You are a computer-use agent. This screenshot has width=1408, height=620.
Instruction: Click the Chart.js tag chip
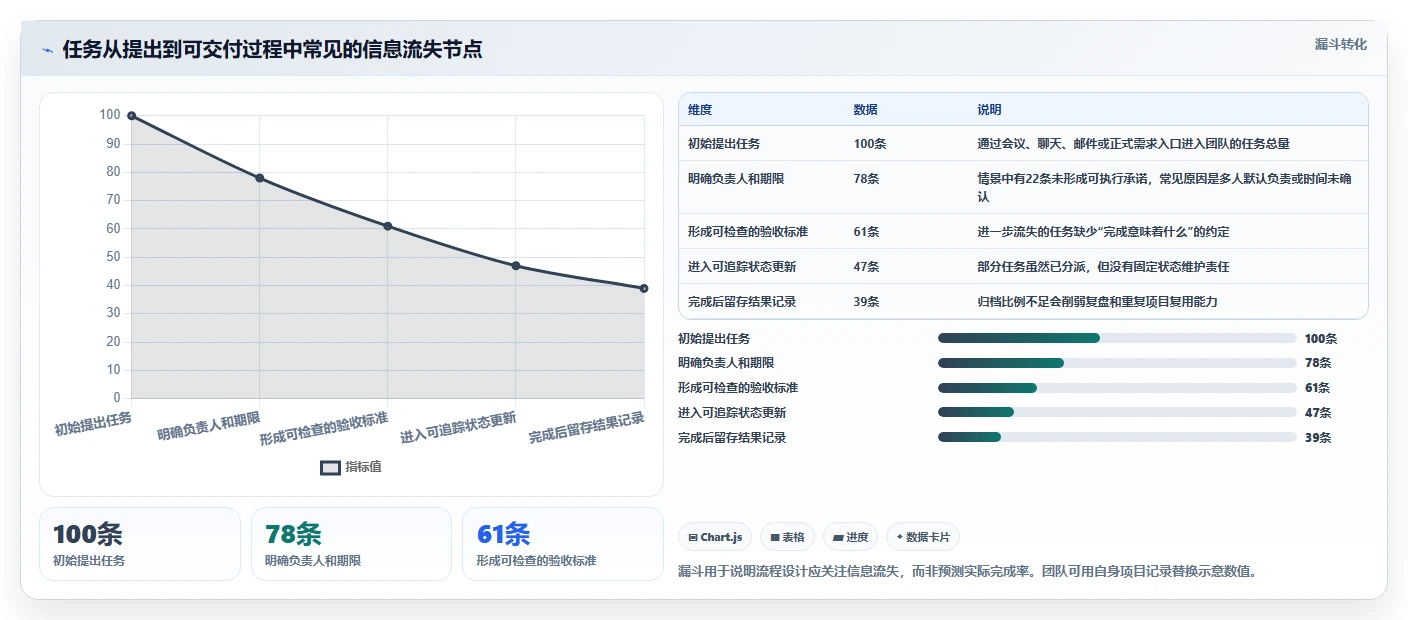pos(715,537)
